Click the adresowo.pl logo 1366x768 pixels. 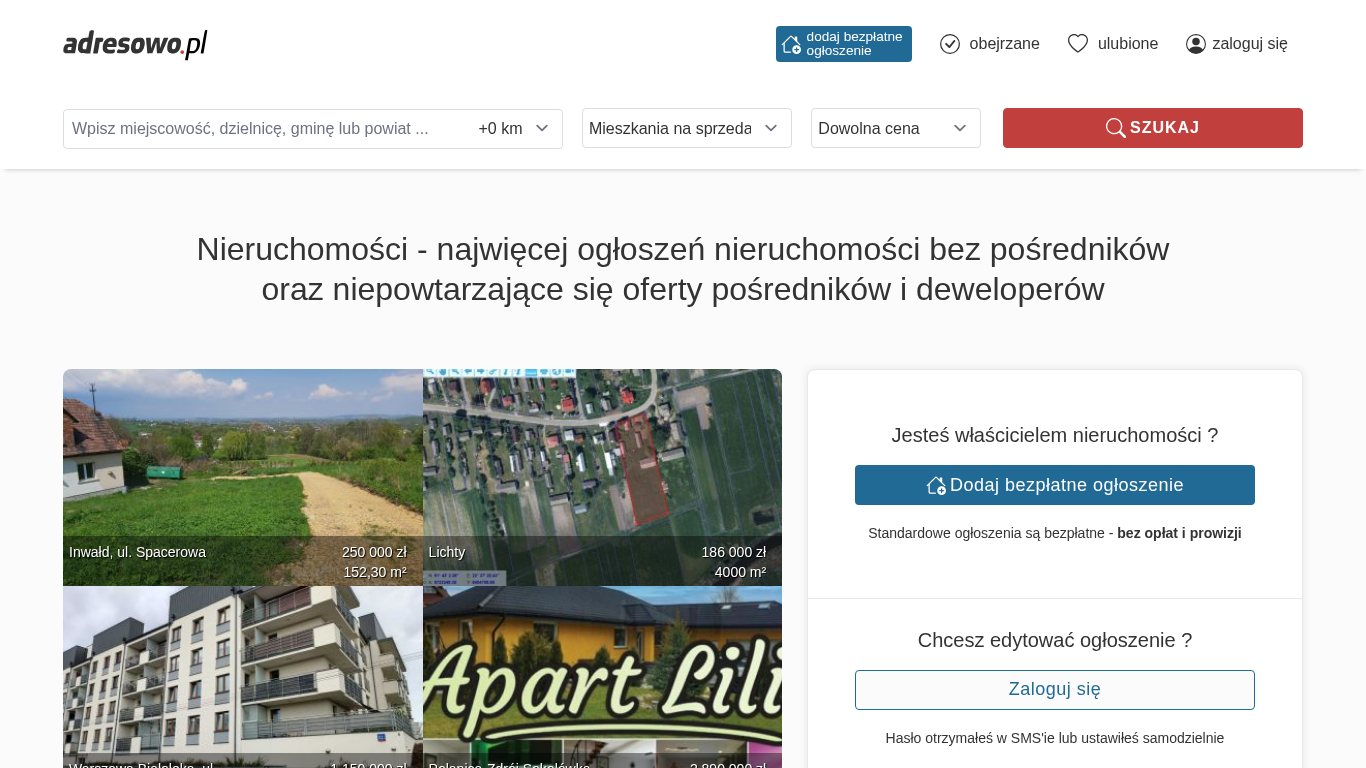coord(135,44)
